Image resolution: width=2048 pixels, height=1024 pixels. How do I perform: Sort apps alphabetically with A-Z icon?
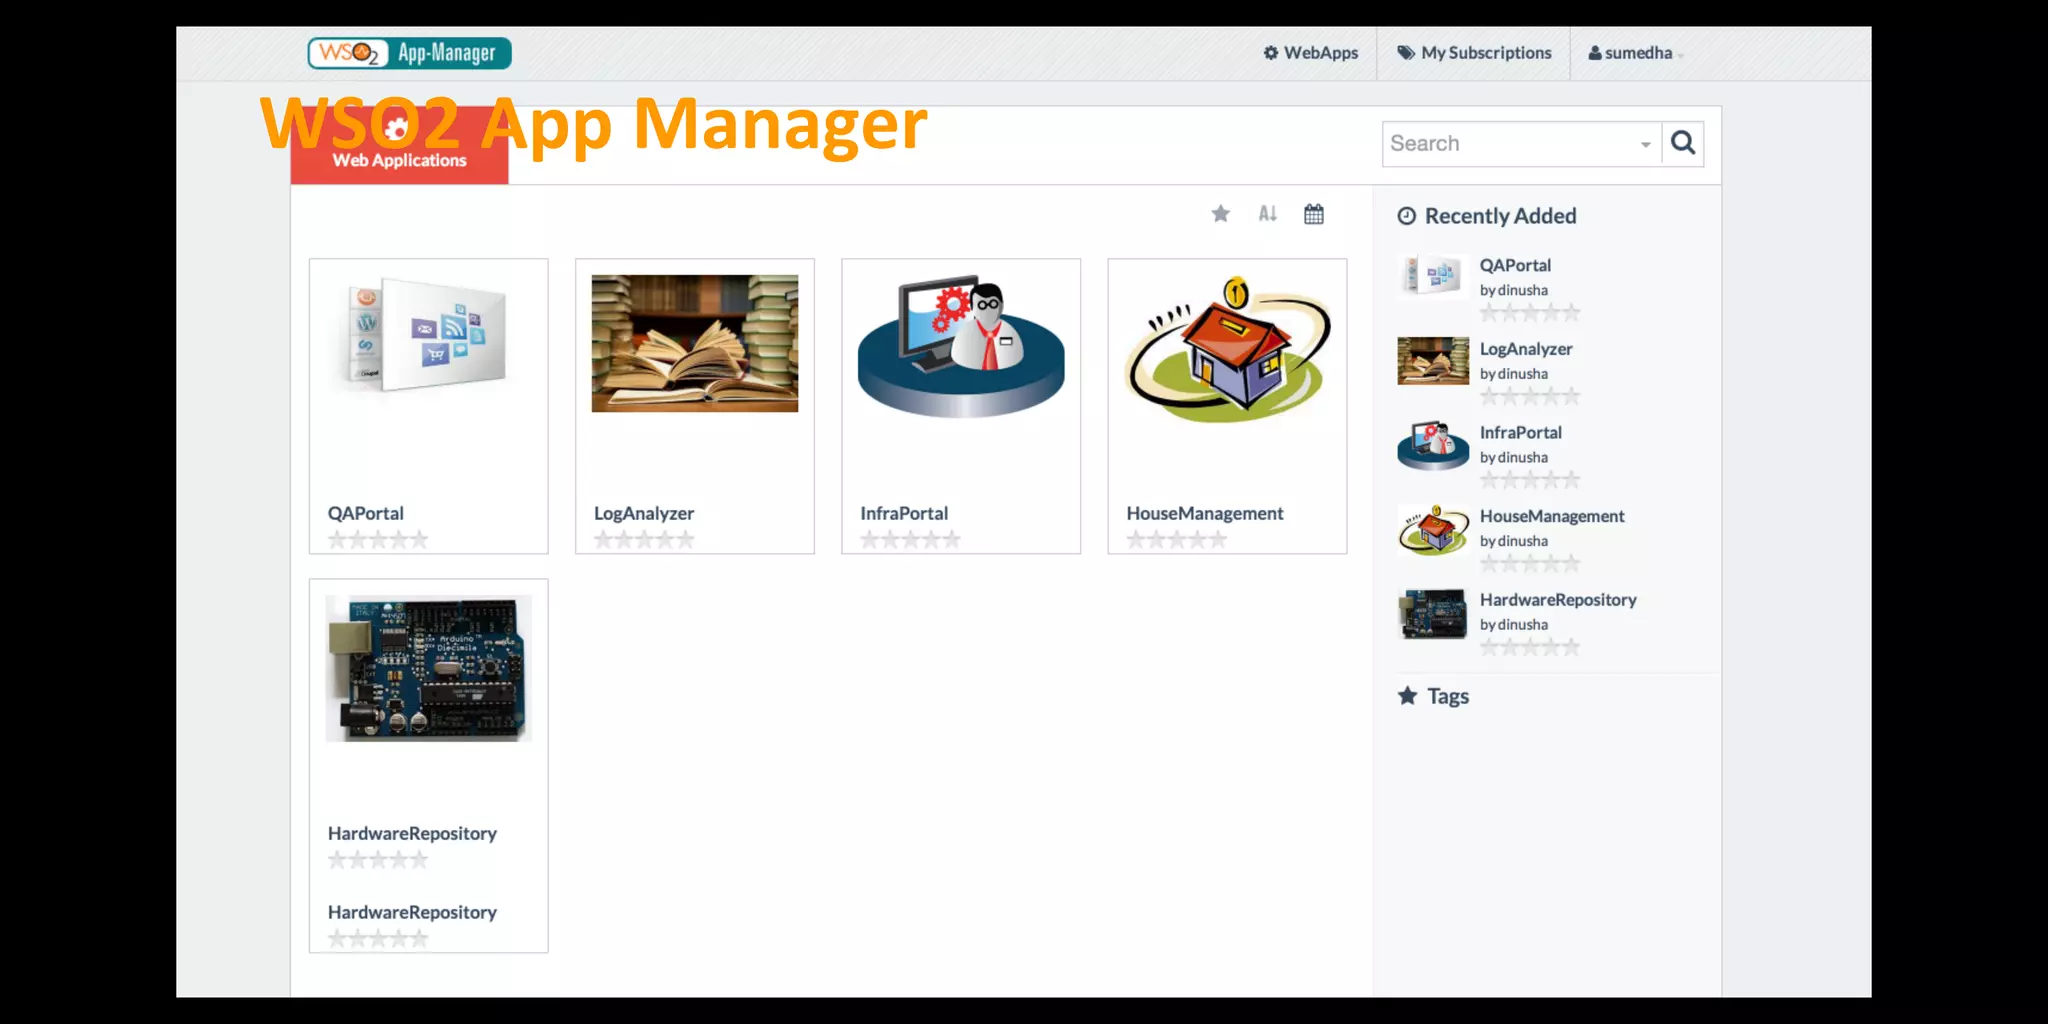[1267, 213]
